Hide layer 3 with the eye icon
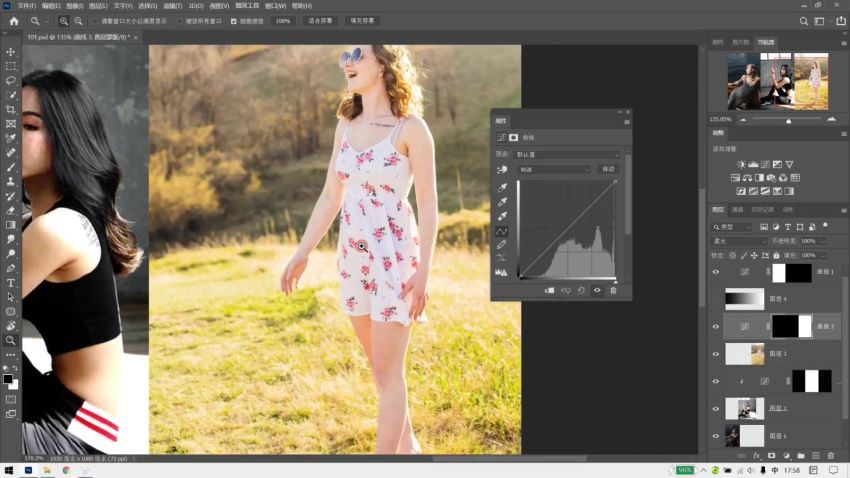850x478 pixels. 716,354
